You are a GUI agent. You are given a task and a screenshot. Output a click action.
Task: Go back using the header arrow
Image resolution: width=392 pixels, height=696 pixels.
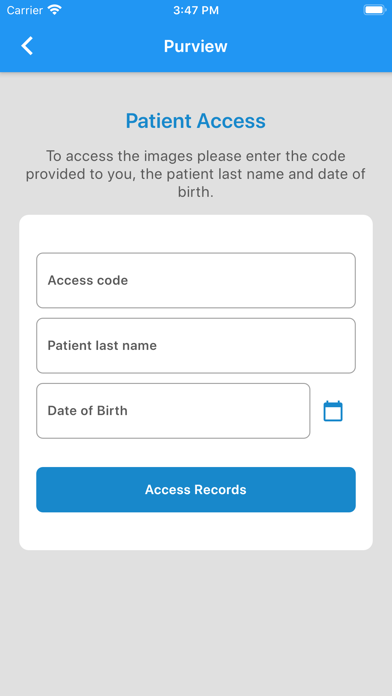point(27,46)
